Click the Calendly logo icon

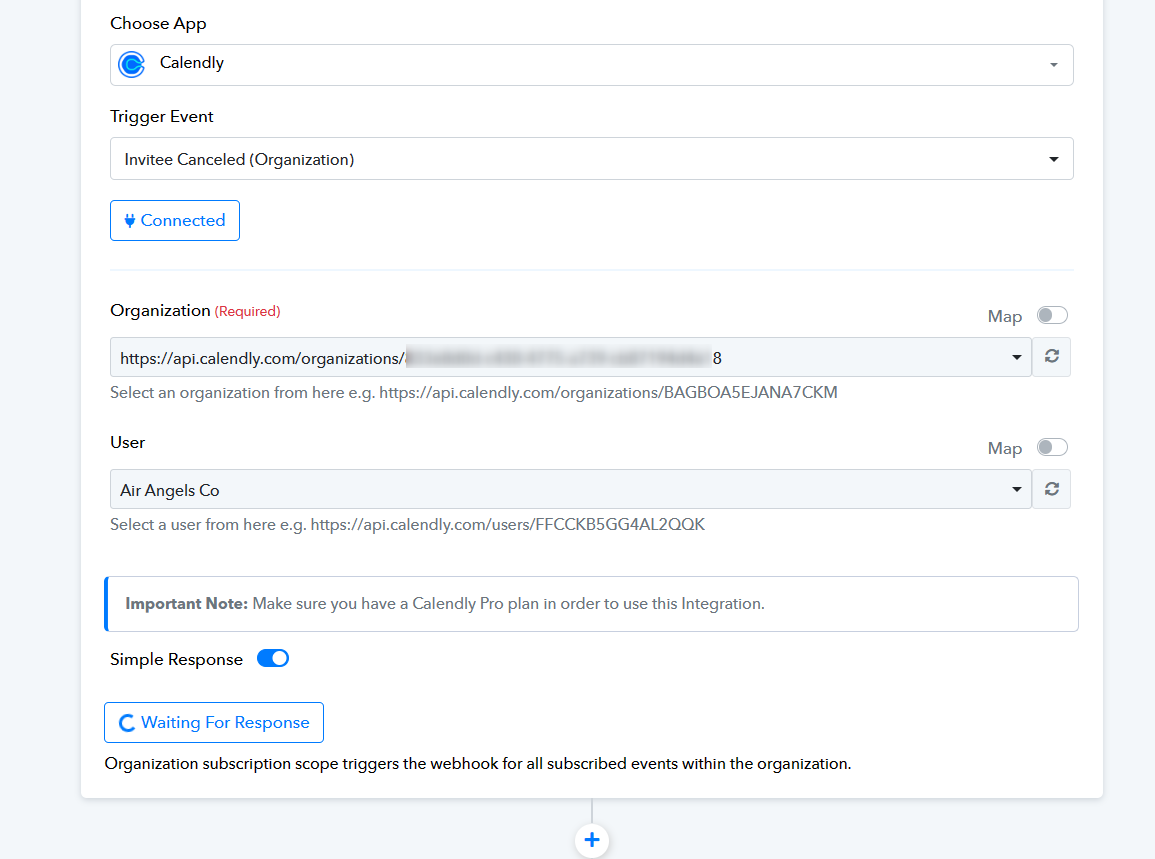point(131,64)
